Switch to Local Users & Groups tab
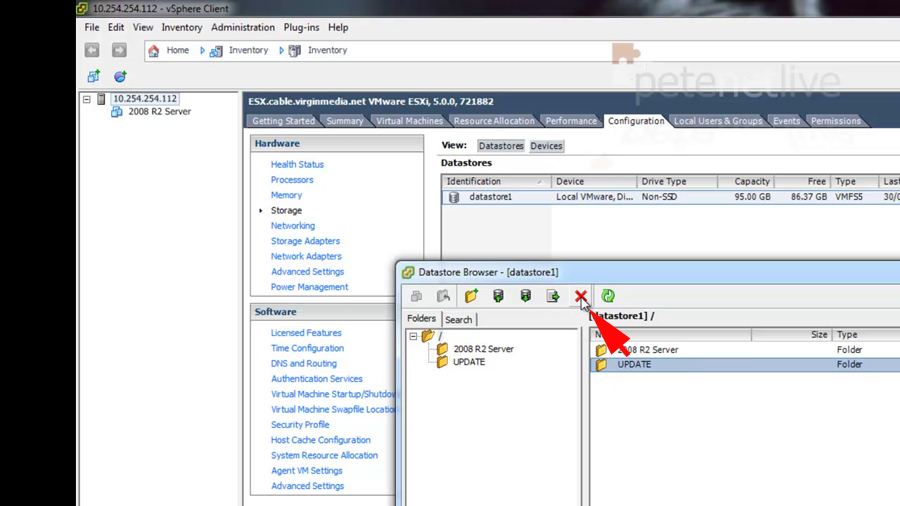Image resolution: width=900 pixels, height=506 pixels. pos(718,121)
